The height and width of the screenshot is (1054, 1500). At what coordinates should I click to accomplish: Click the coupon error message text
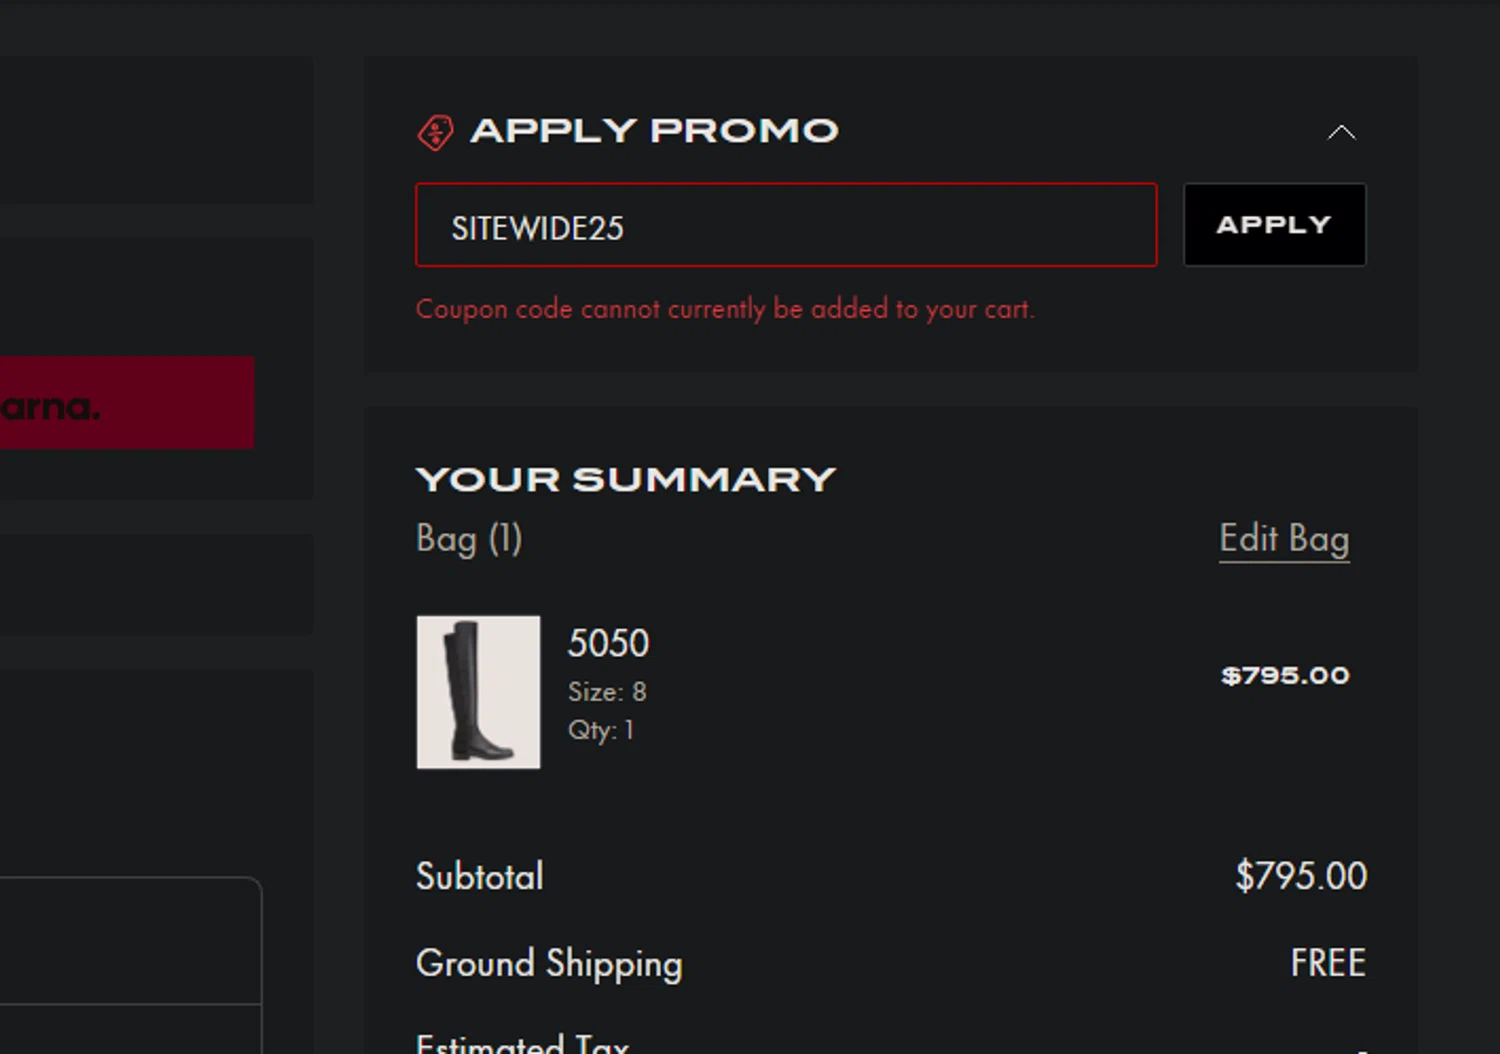(725, 309)
